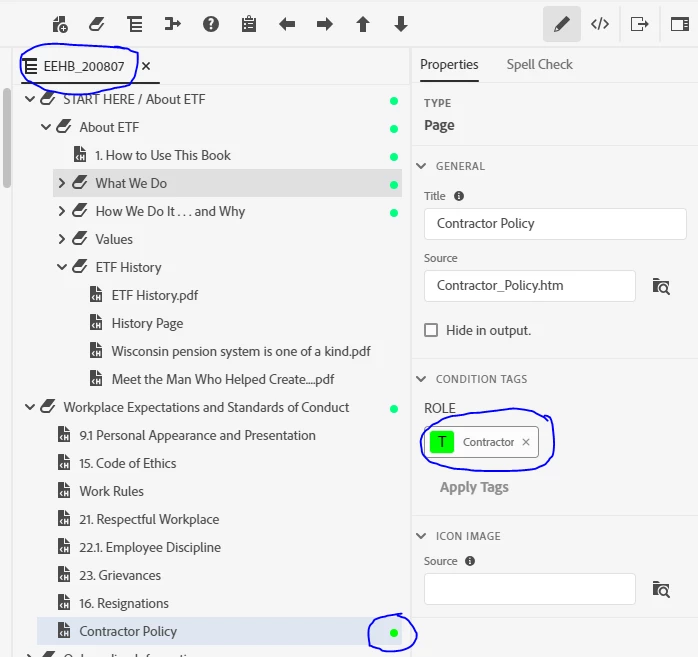Toggle the right panel layout icon
698x657 pixels.
point(680,24)
